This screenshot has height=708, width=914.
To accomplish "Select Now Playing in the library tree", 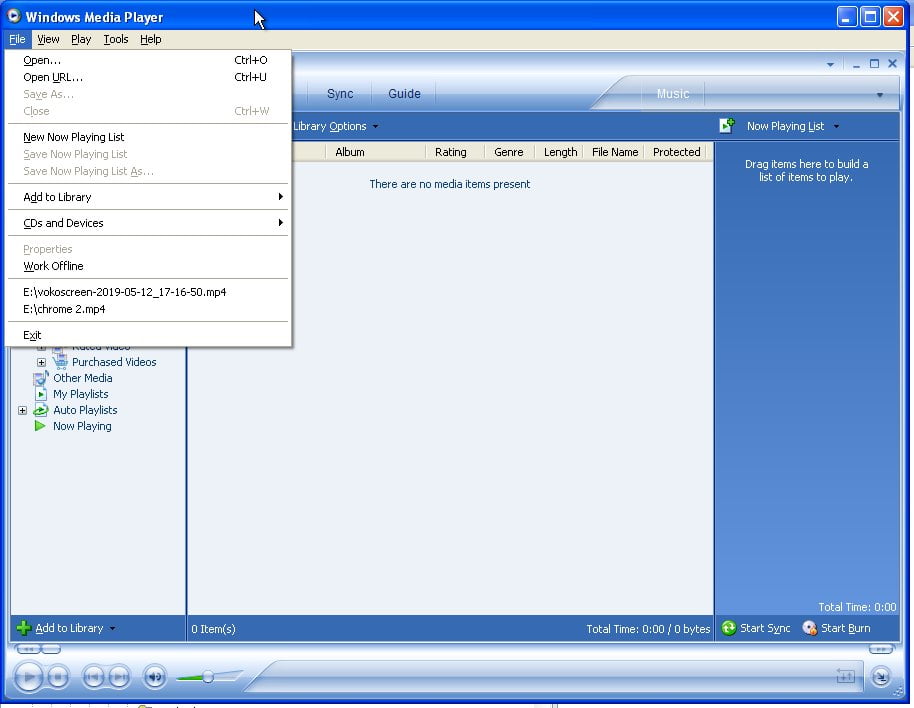I will (82, 426).
